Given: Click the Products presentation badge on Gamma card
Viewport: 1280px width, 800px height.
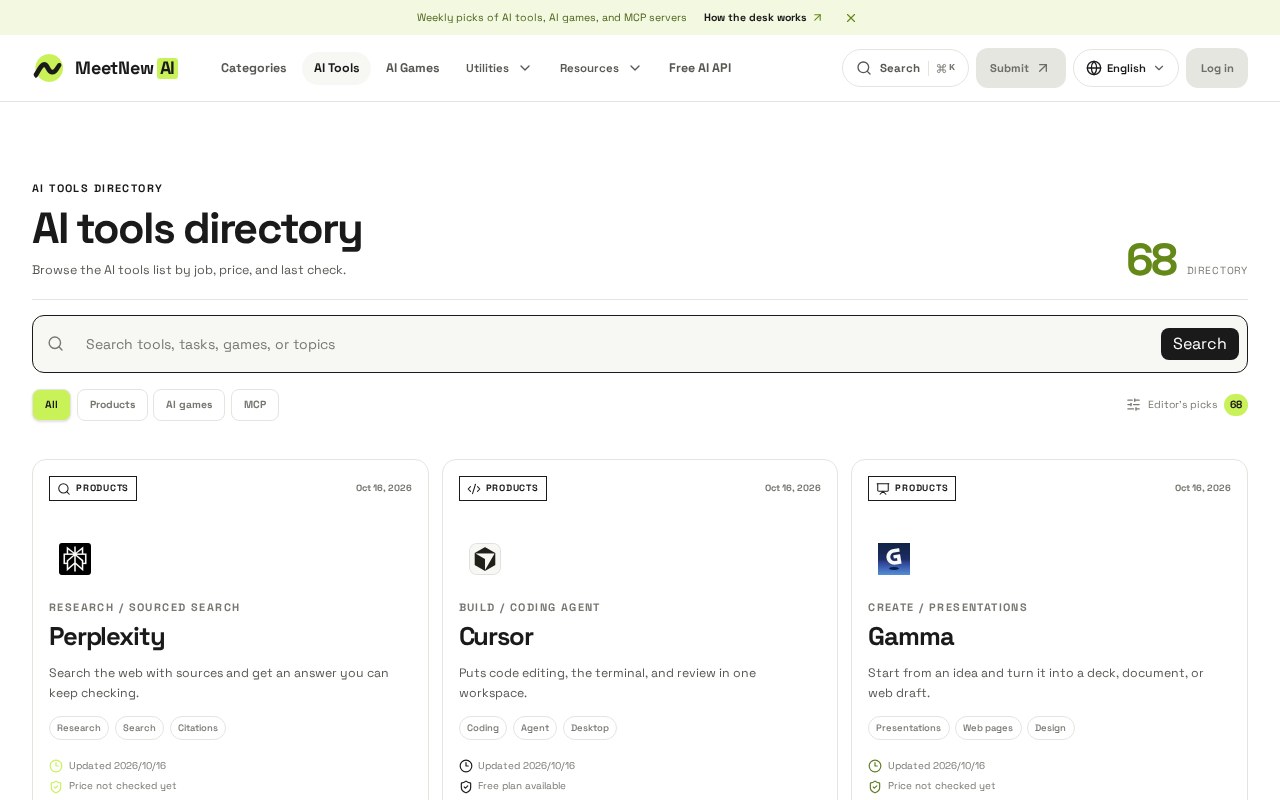Looking at the screenshot, I should pyautogui.click(x=912, y=488).
